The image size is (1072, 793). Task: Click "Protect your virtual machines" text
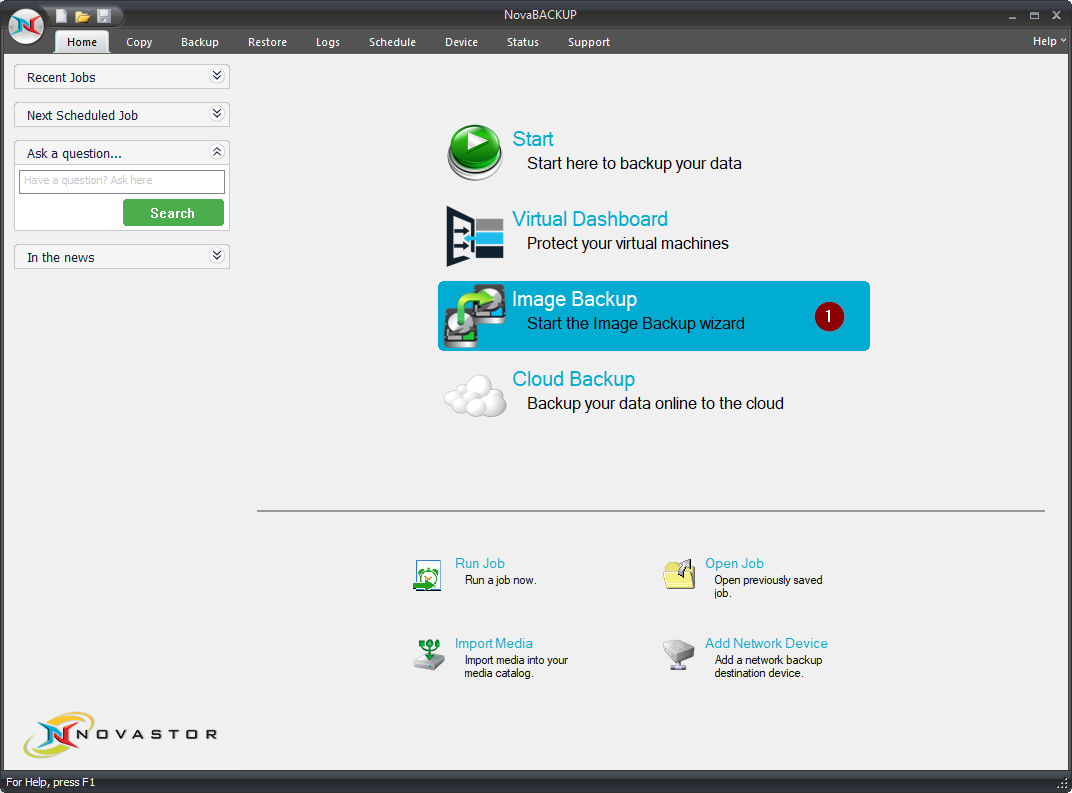coord(628,243)
